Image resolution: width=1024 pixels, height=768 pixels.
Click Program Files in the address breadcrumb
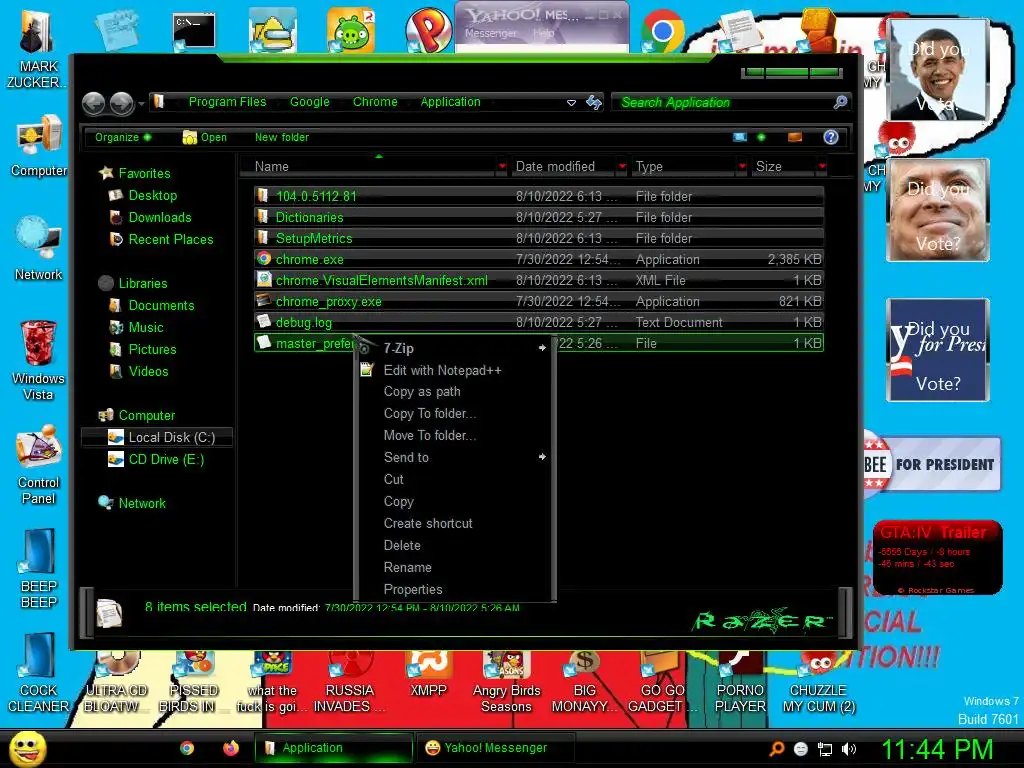pos(227,102)
